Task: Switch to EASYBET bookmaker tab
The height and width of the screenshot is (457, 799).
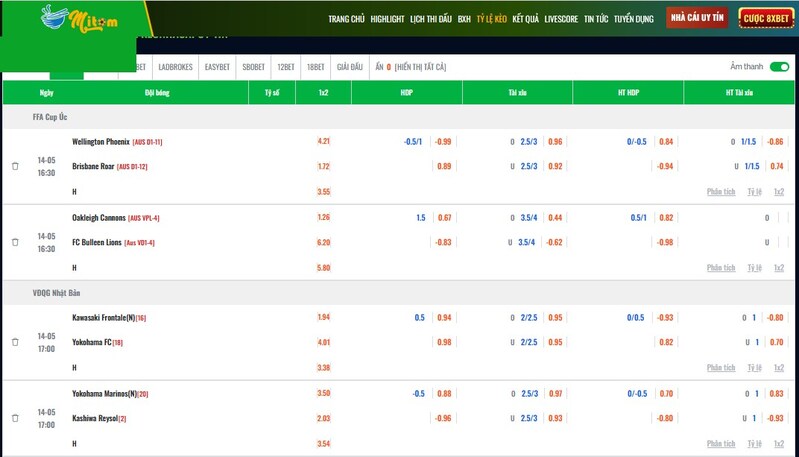Action: [217, 67]
